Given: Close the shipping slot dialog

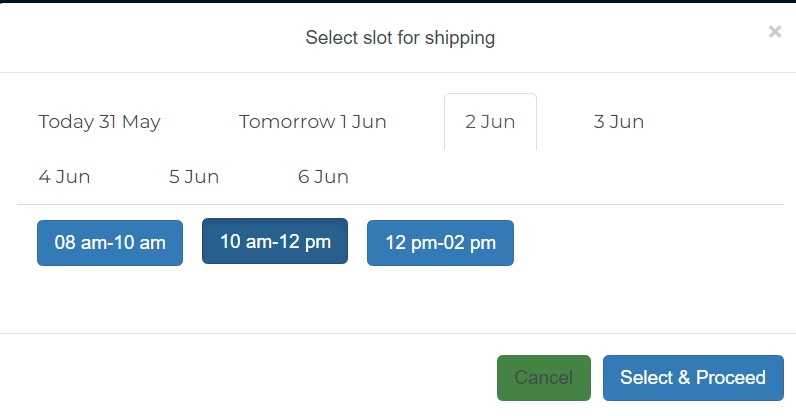Looking at the screenshot, I should coord(774,32).
